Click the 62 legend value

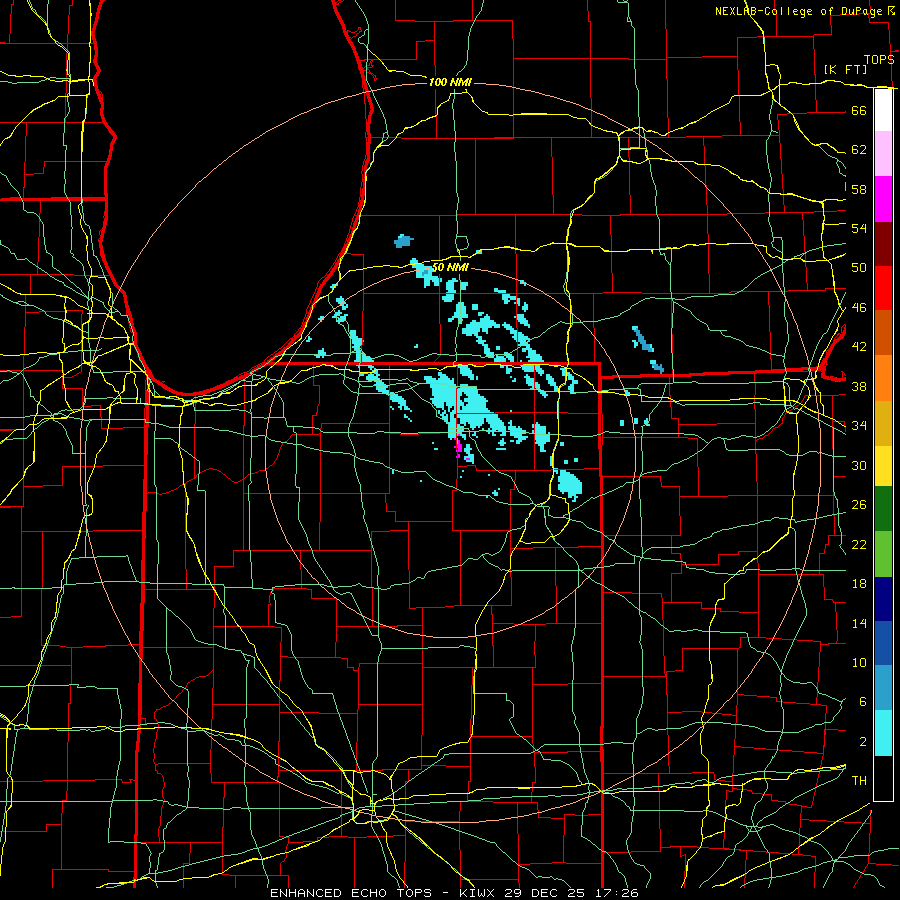859,150
